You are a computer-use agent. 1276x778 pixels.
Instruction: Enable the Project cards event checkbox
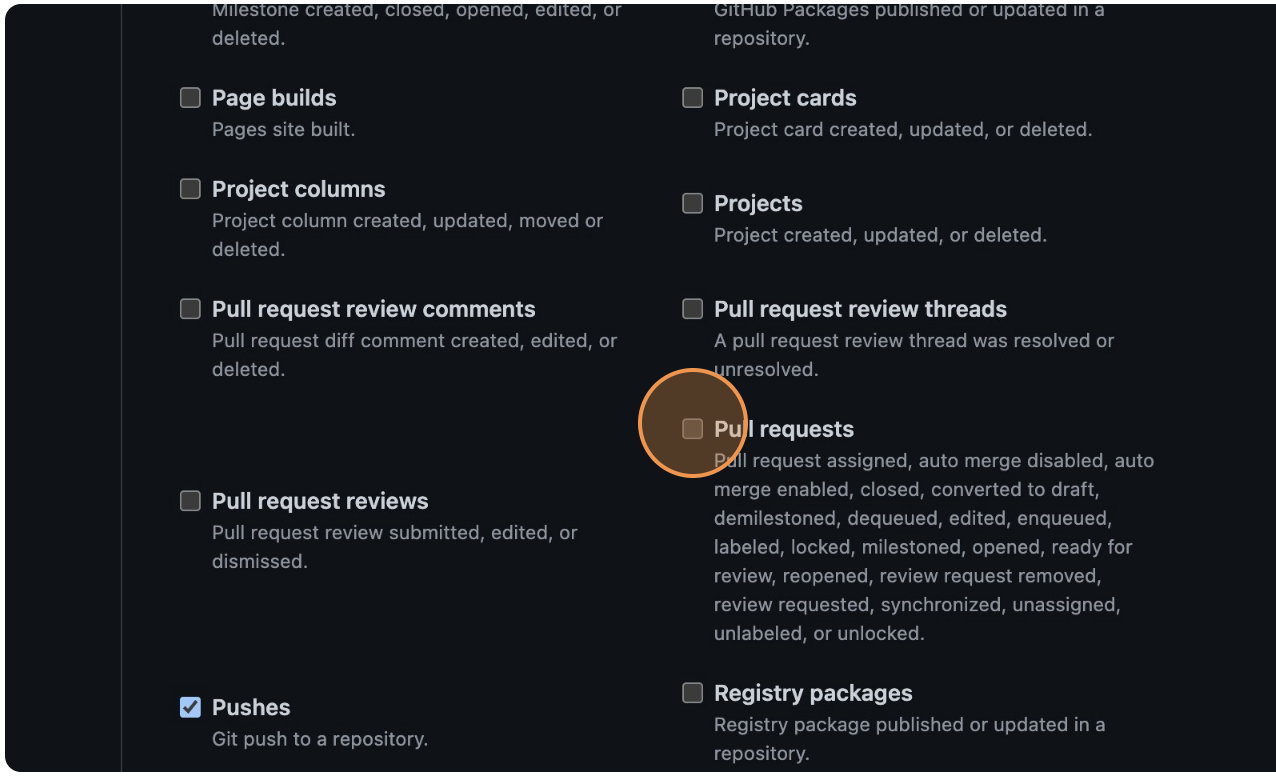(692, 97)
